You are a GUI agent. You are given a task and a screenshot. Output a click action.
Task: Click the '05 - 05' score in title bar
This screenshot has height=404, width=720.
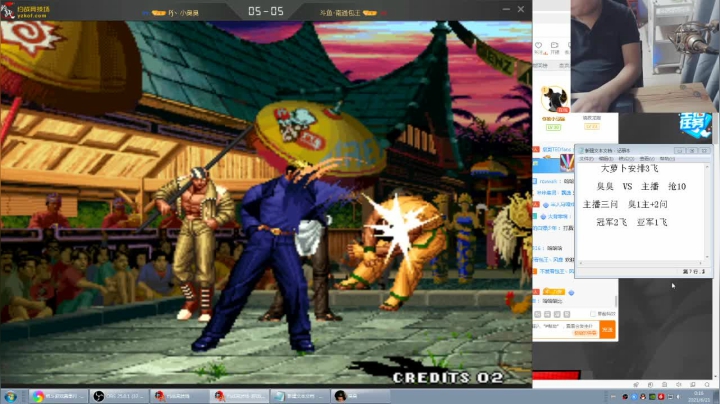click(x=265, y=11)
